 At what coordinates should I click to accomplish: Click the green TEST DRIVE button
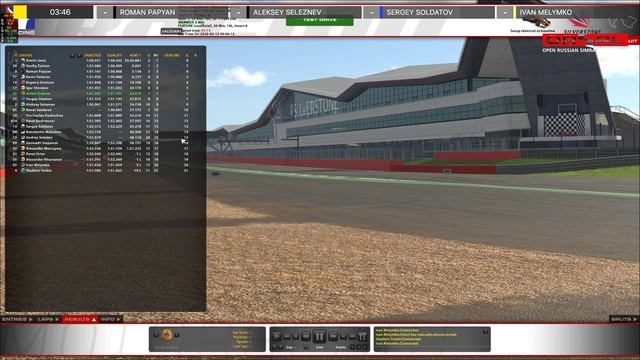320,20
